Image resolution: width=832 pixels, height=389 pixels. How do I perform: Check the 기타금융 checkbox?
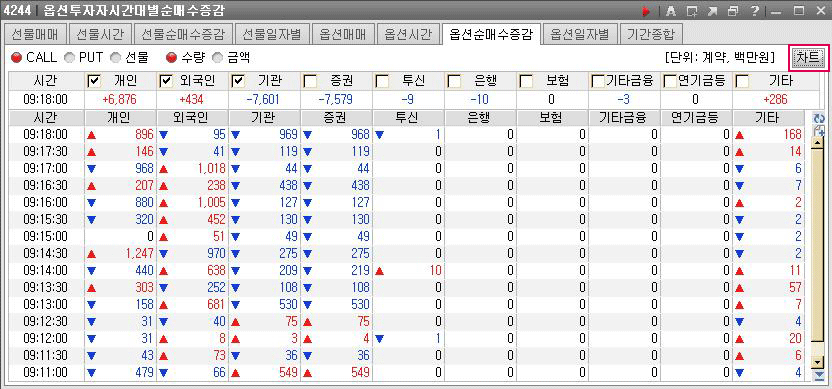(x=598, y=81)
